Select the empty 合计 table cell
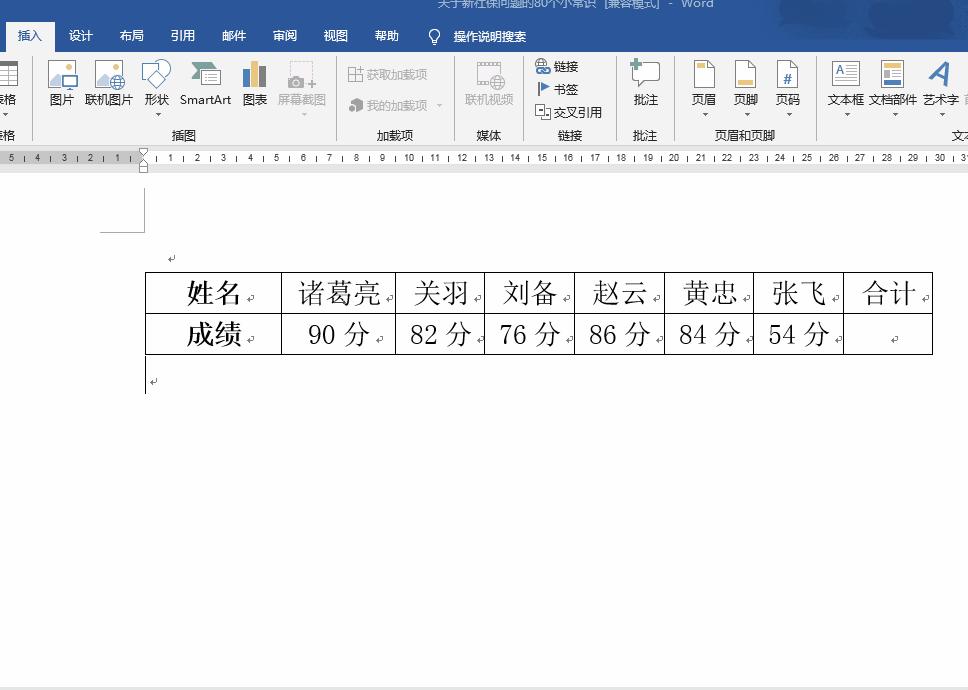The width and height of the screenshot is (968, 690). [886, 334]
